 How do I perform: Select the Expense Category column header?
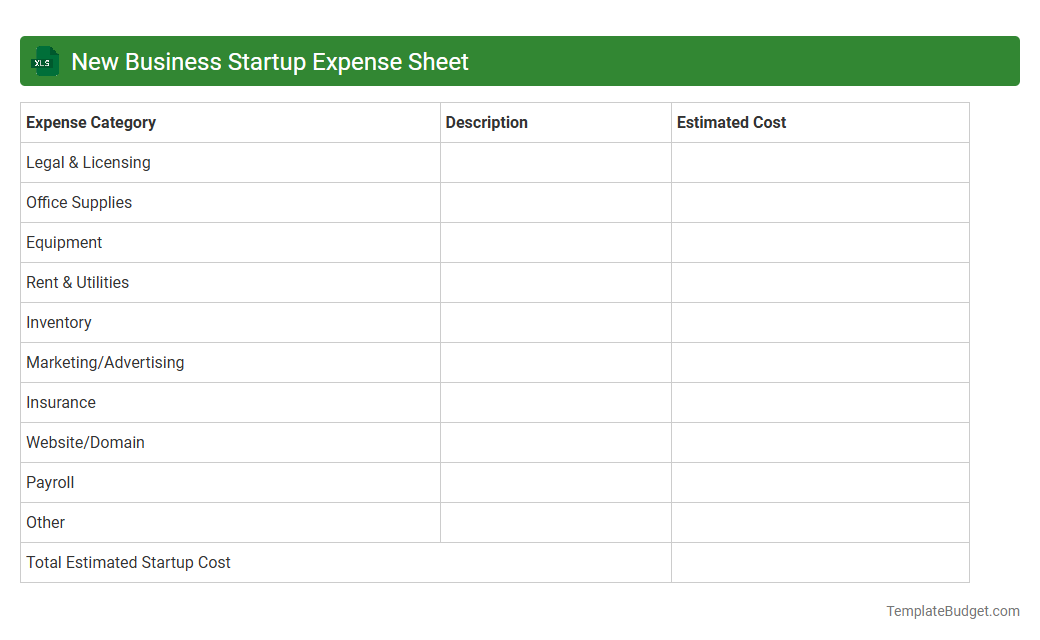91,122
